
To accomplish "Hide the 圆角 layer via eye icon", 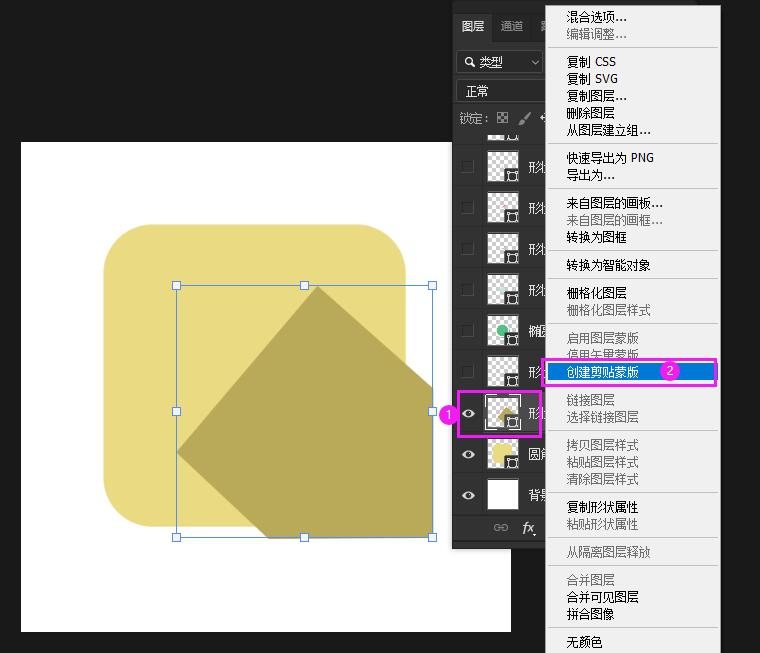I will pyautogui.click(x=468, y=454).
